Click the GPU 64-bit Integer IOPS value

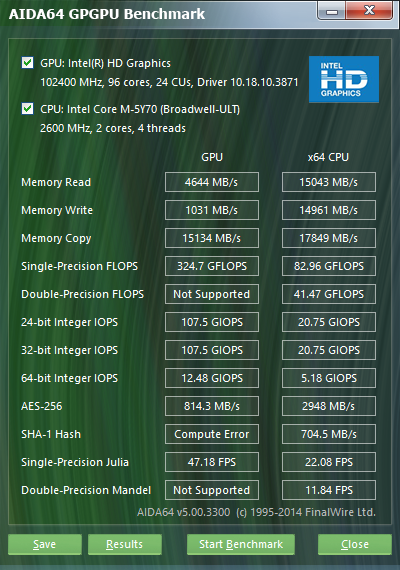coord(212,378)
